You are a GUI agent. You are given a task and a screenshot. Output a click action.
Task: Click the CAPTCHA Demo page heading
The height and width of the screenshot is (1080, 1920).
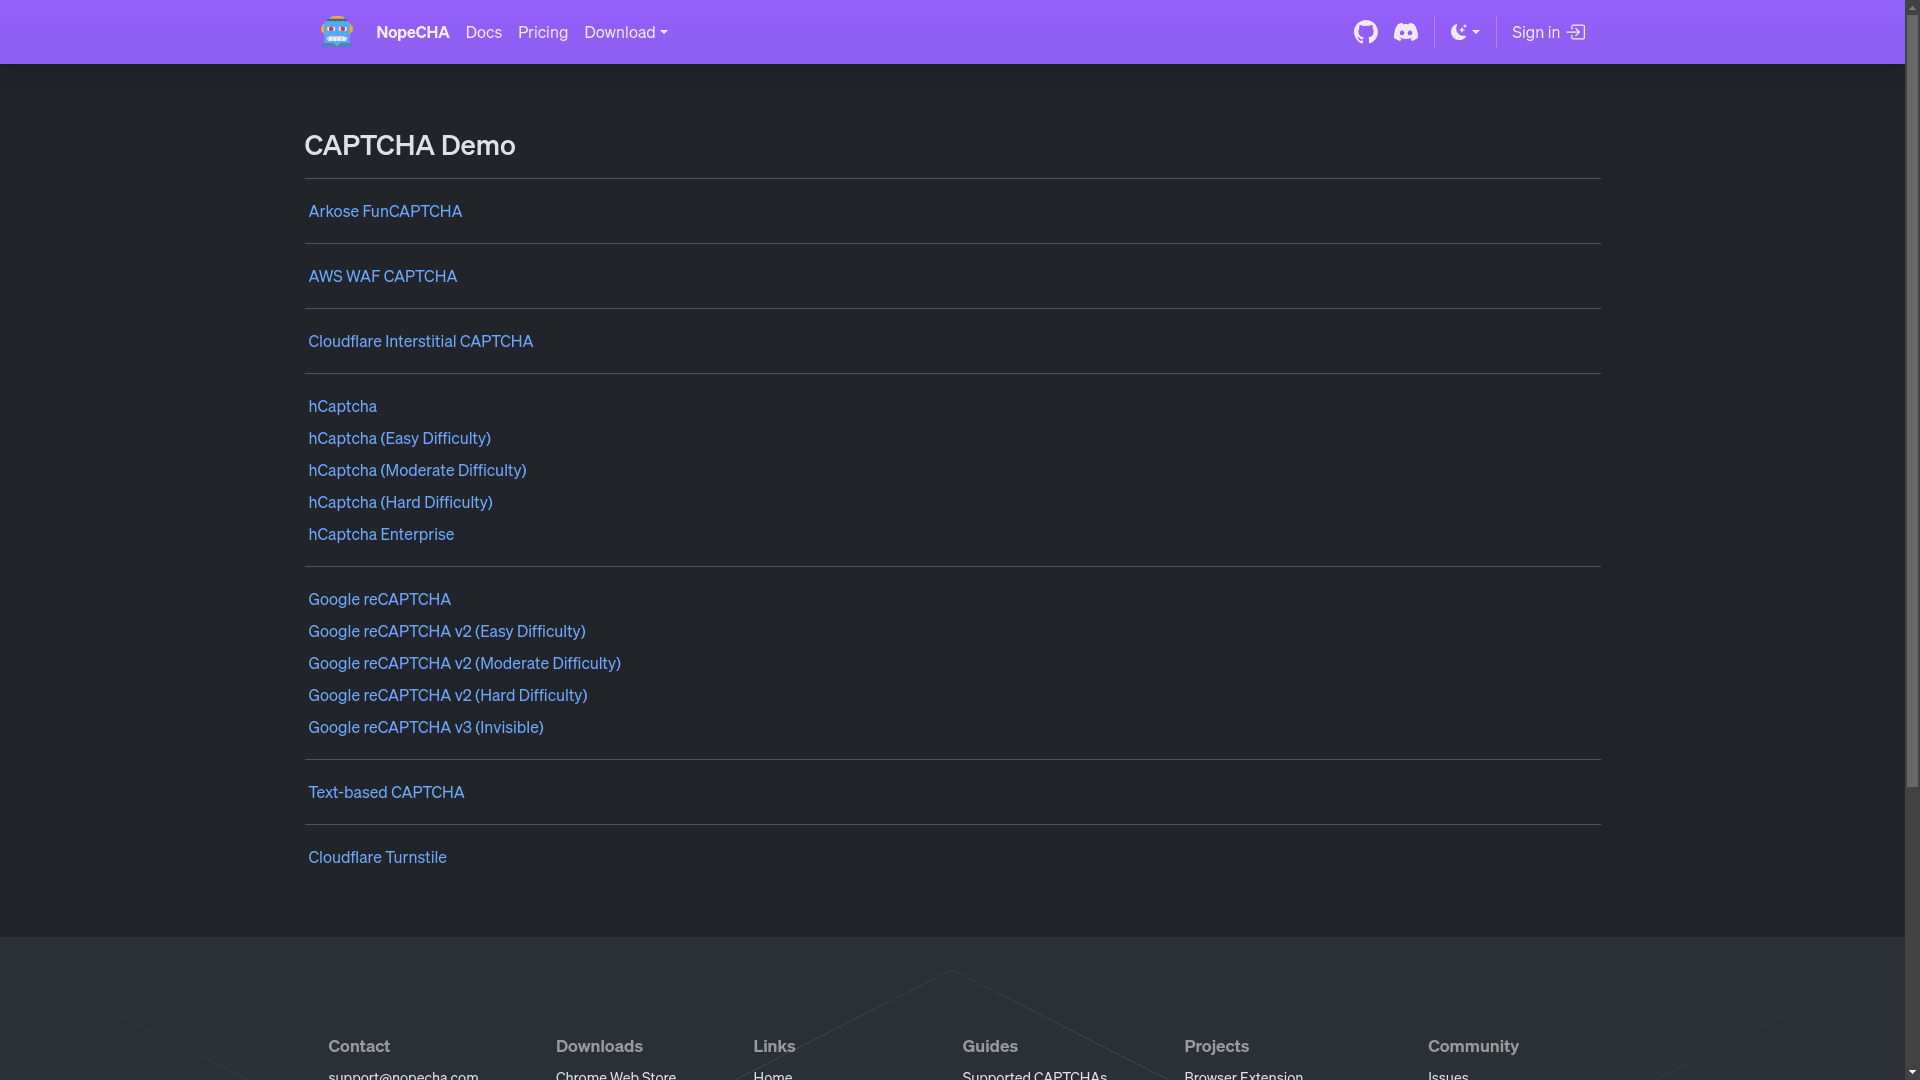pyautogui.click(x=410, y=145)
